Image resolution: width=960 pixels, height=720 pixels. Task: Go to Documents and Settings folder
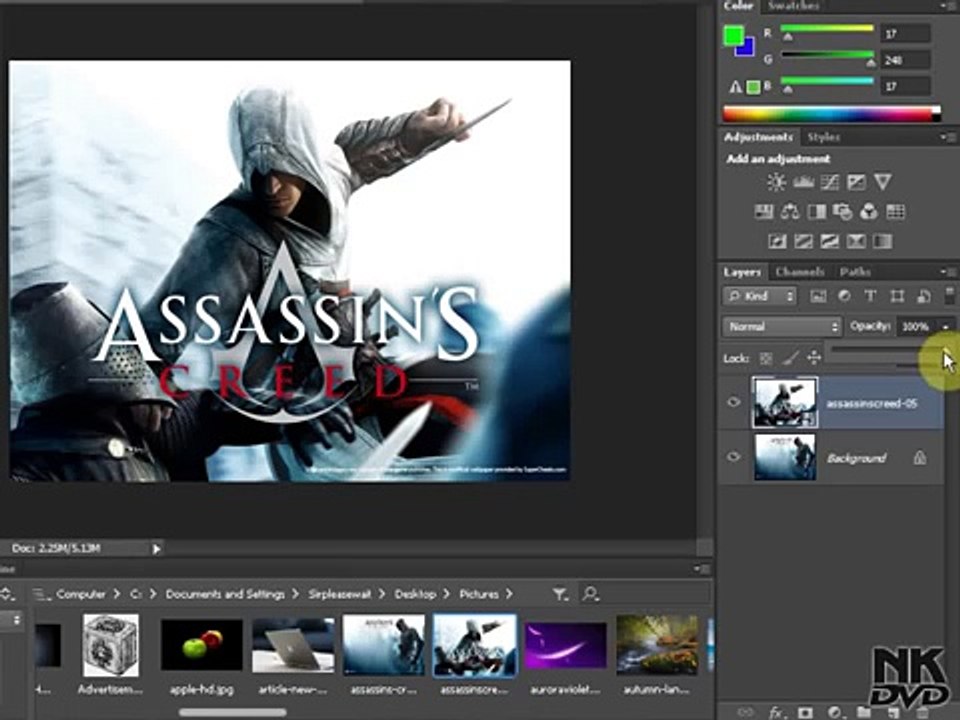tap(225, 594)
